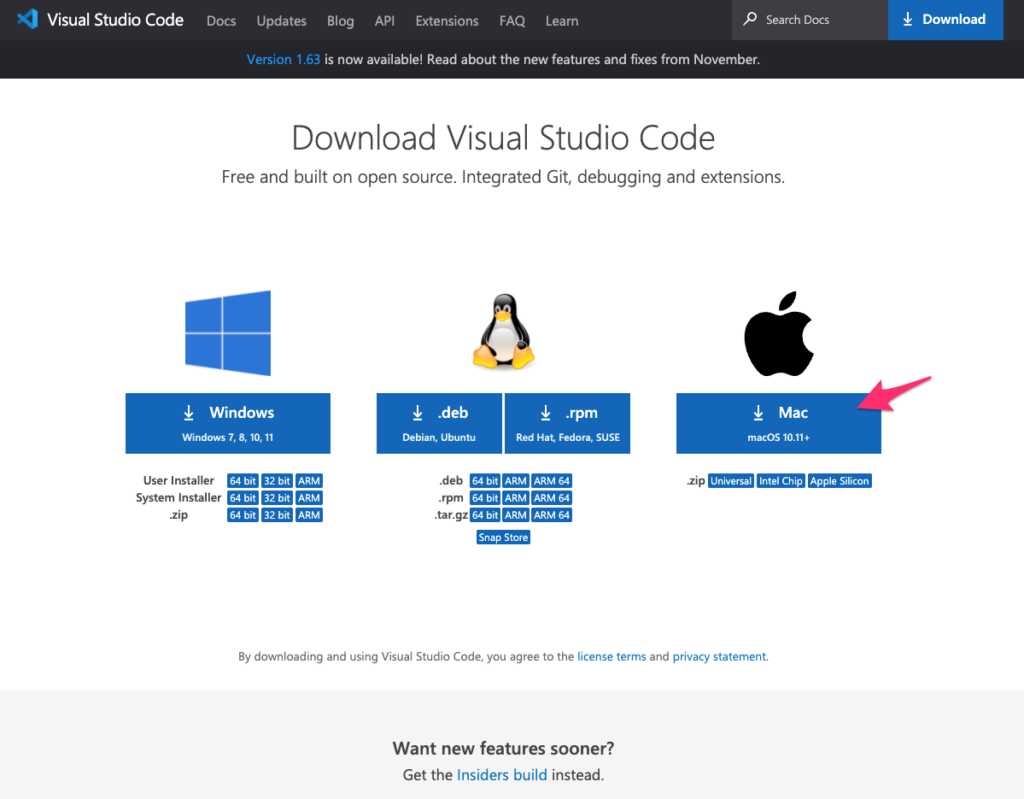Open the license terms link
The height and width of the screenshot is (799, 1024).
tap(611, 656)
